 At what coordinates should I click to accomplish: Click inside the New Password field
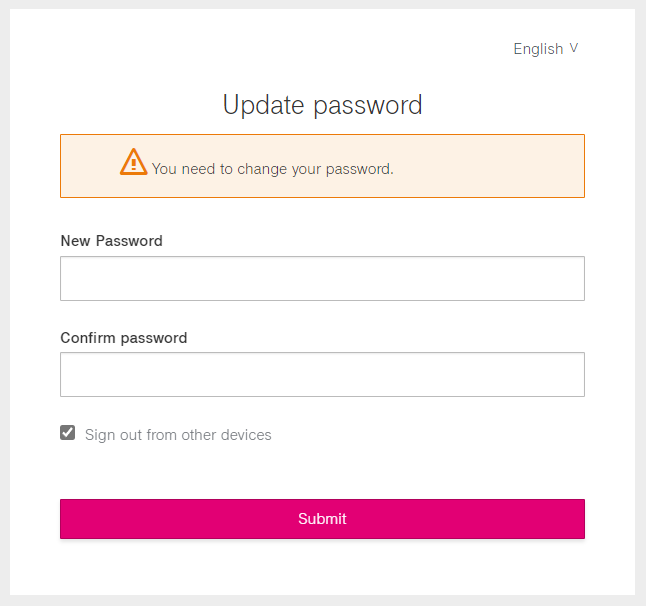click(x=322, y=278)
